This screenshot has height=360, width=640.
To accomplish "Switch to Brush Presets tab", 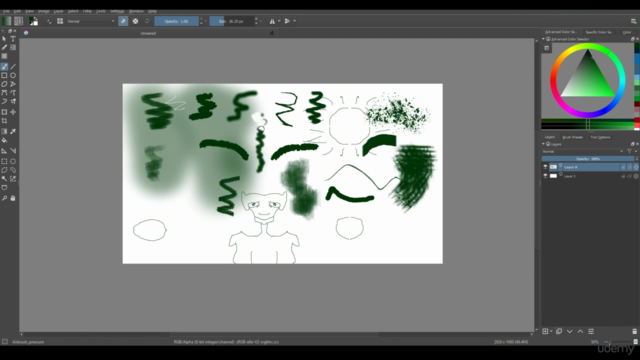I will (572, 137).
